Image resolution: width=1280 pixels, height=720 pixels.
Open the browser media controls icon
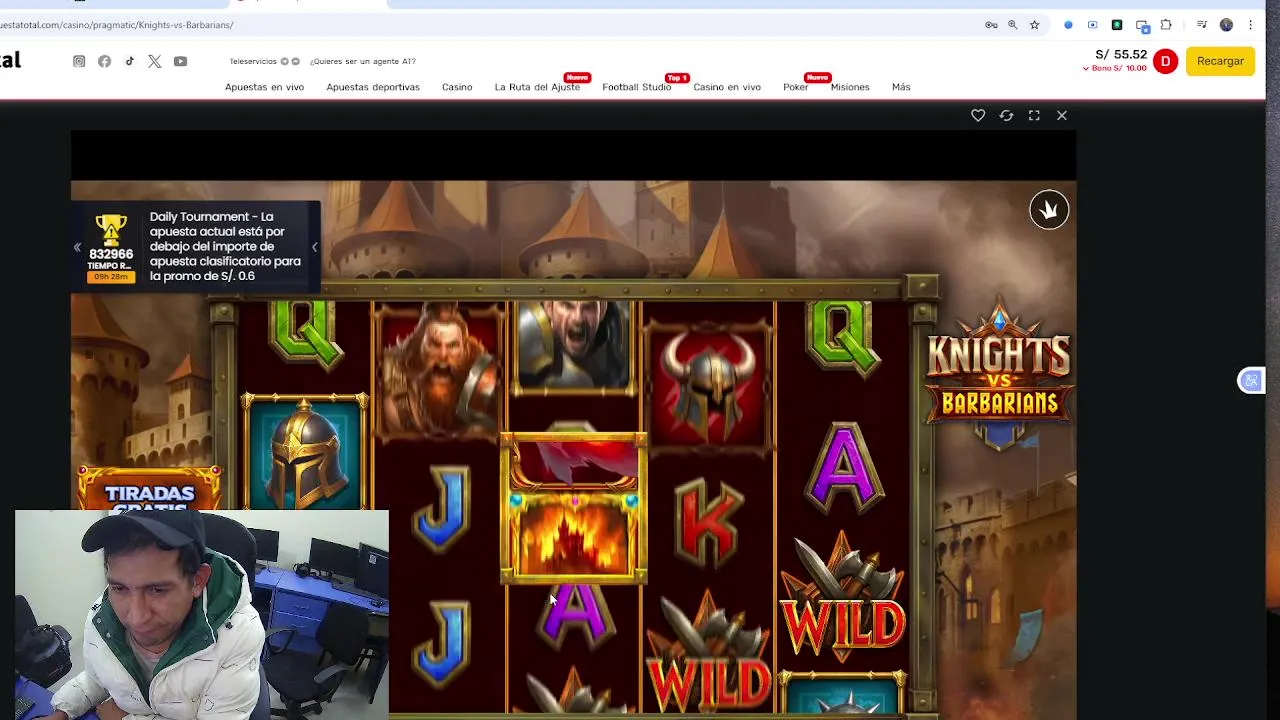1202,25
